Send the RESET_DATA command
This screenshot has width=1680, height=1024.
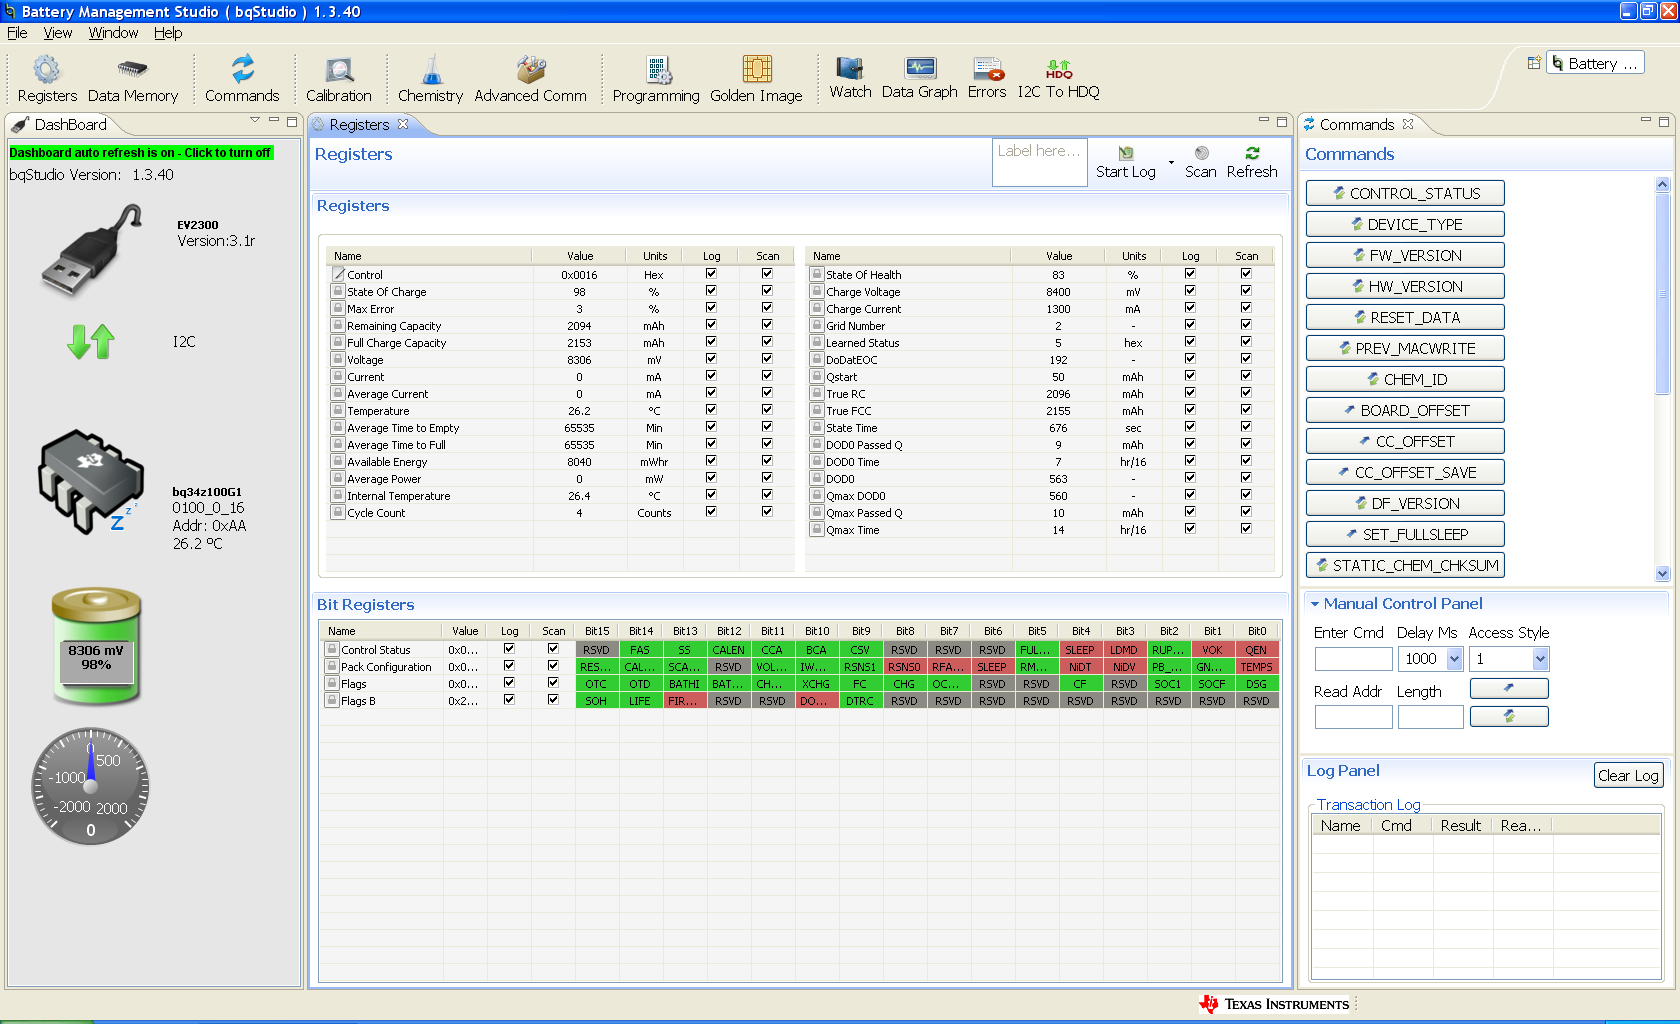1405,318
